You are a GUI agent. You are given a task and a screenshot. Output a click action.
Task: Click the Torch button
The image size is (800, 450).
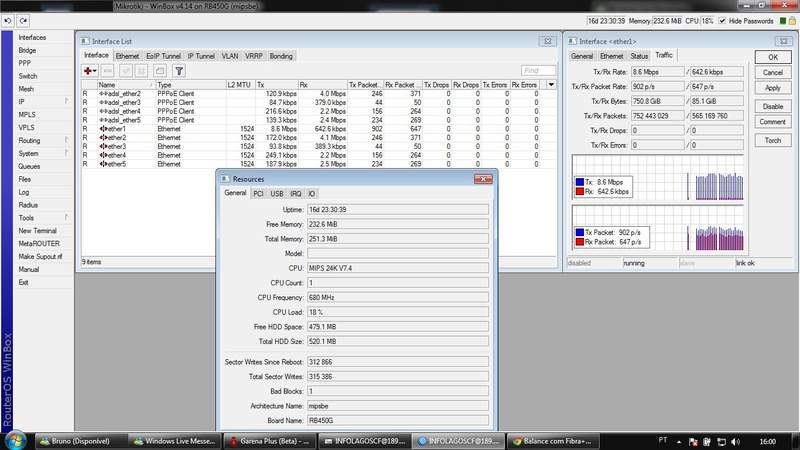point(773,140)
